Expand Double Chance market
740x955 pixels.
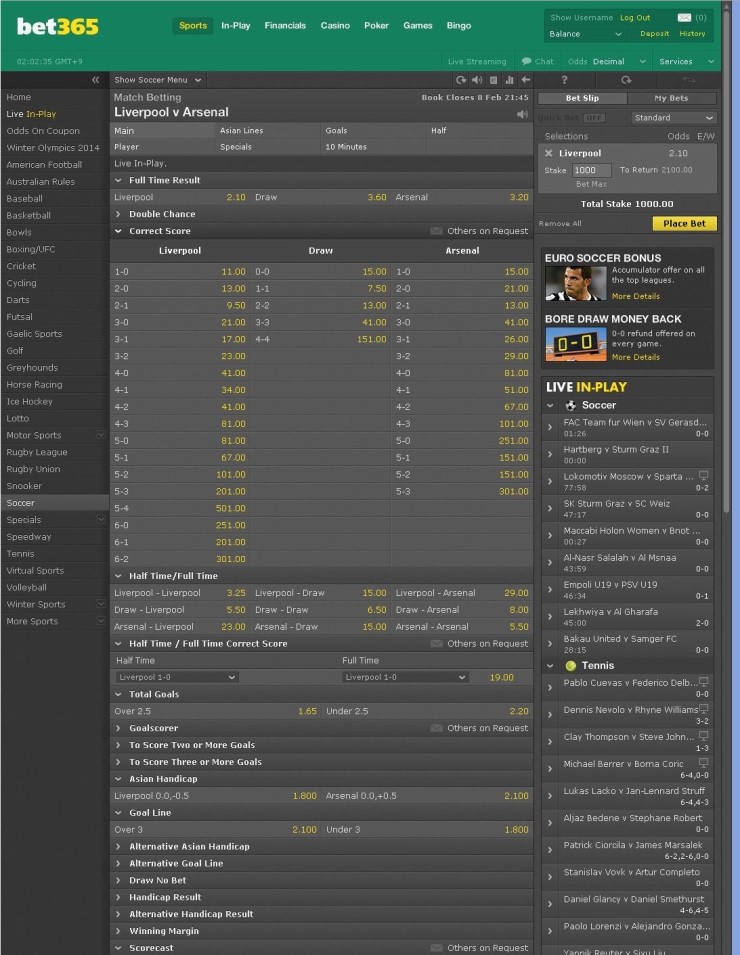[322, 214]
